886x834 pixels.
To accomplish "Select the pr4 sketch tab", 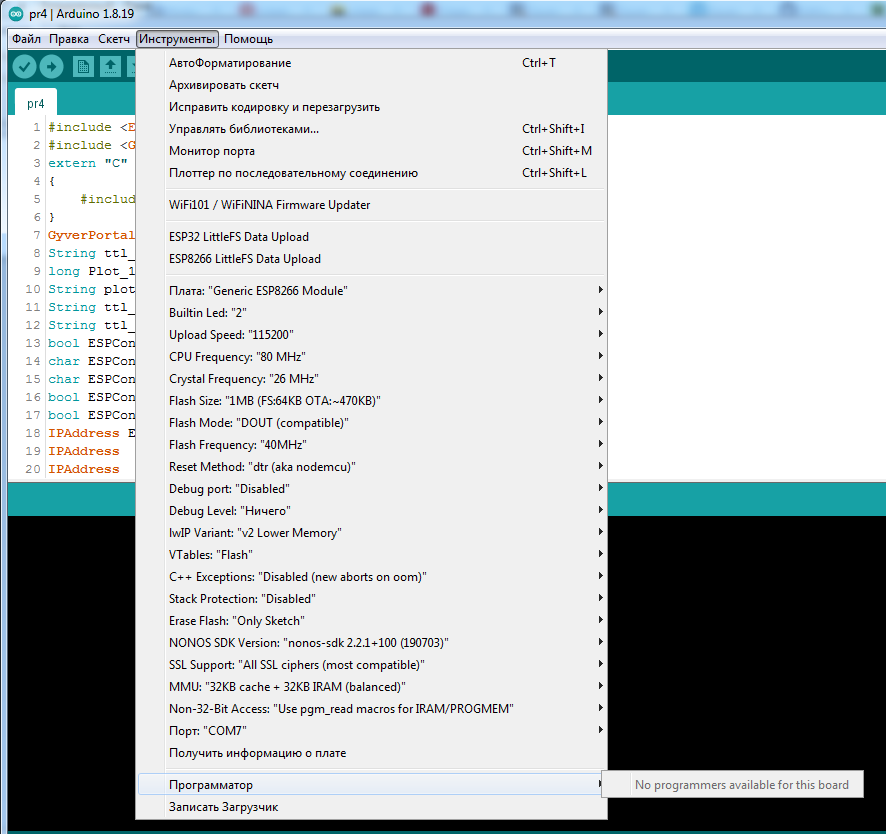I will pyautogui.click(x=36, y=103).
